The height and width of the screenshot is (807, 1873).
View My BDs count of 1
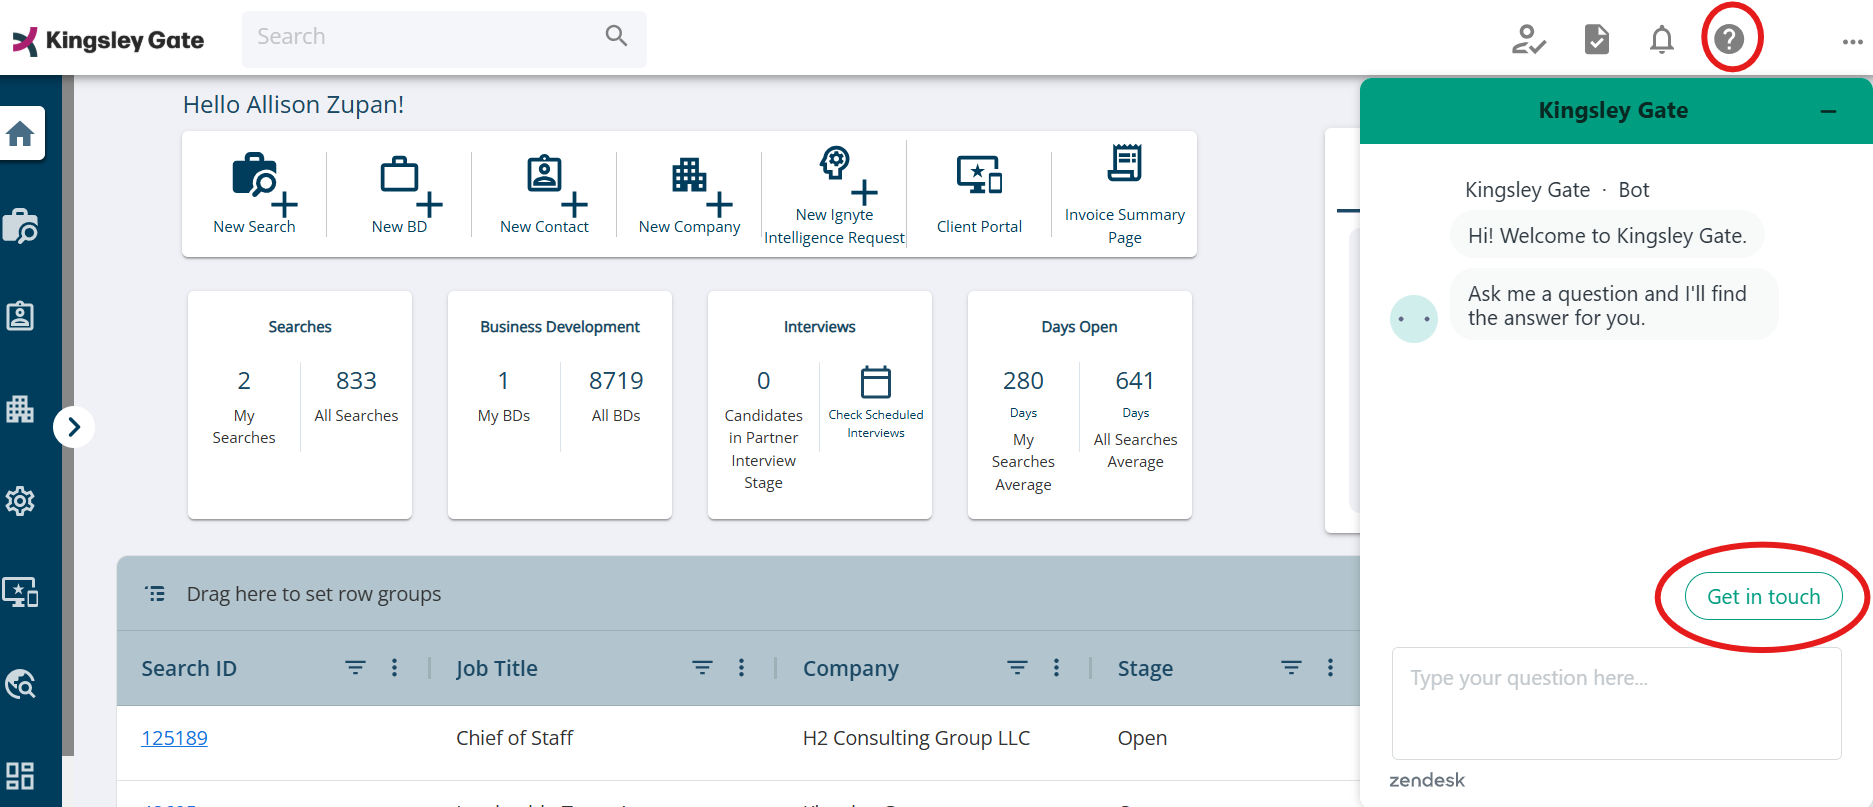tap(504, 381)
